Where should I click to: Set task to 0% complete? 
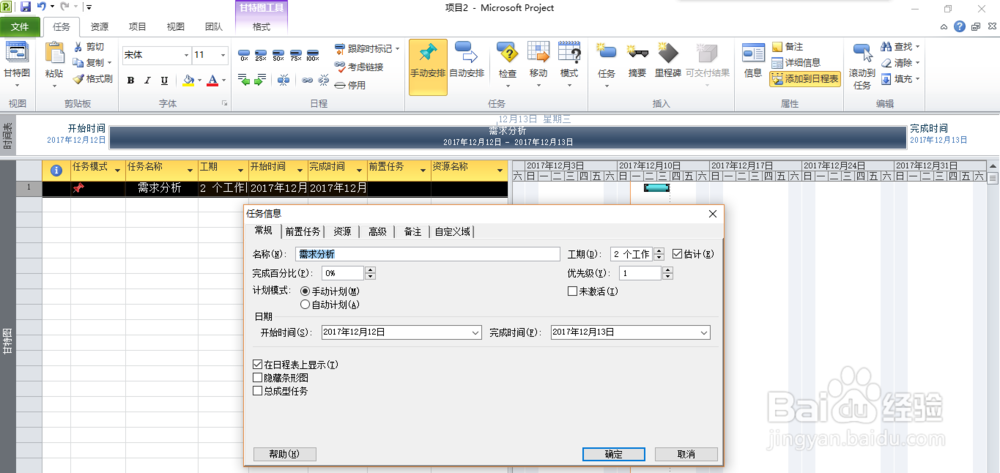[244, 55]
